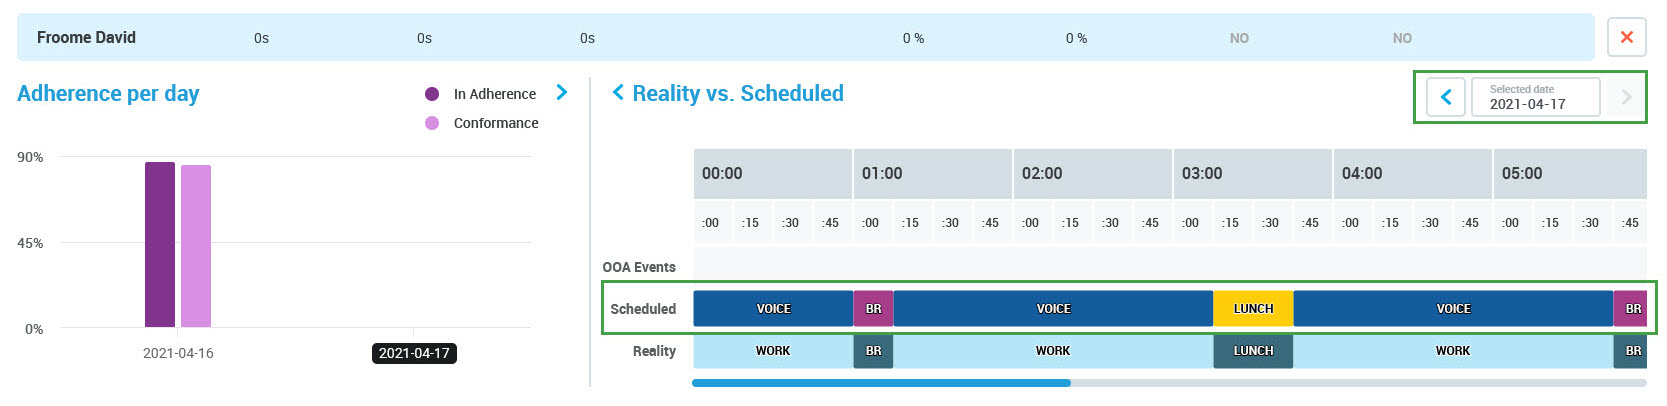The height and width of the screenshot is (406, 1667).
Task: Toggle Conformance legend series
Action: [432, 123]
